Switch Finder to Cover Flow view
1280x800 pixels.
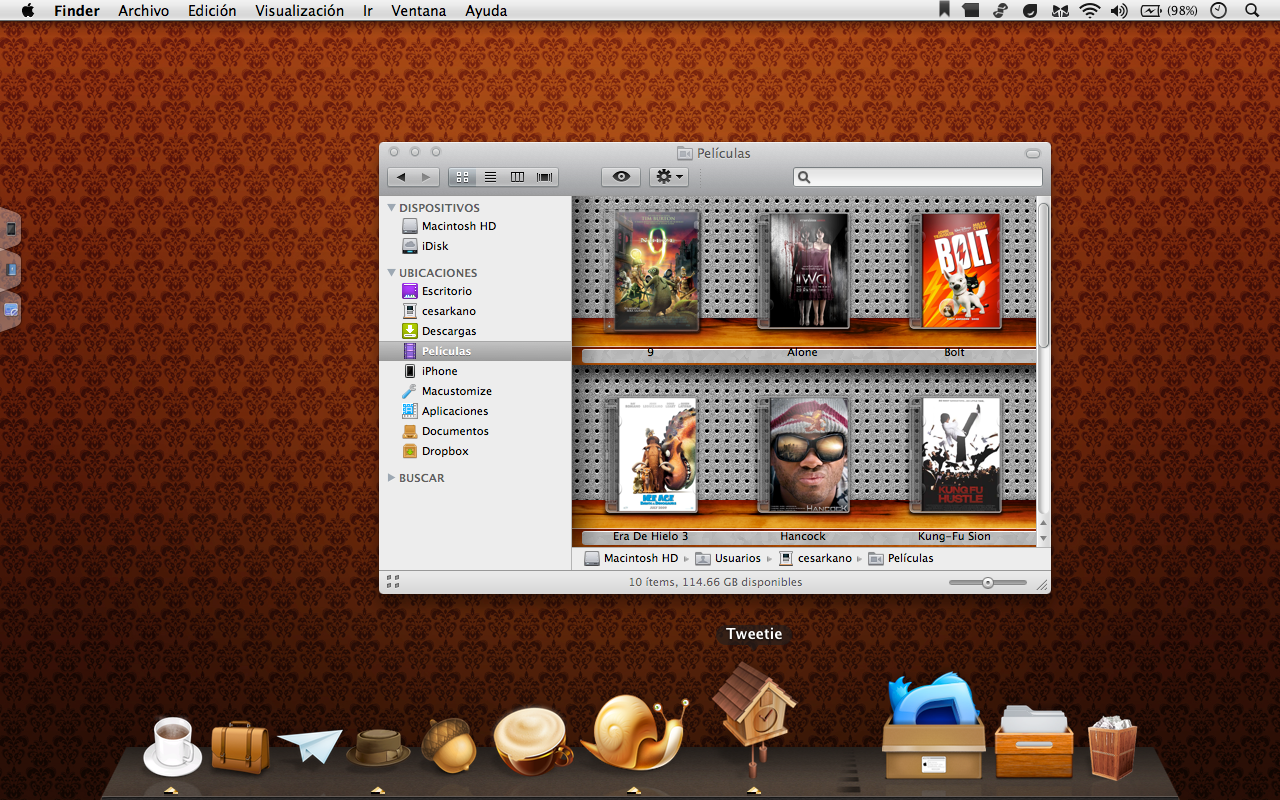point(544,177)
